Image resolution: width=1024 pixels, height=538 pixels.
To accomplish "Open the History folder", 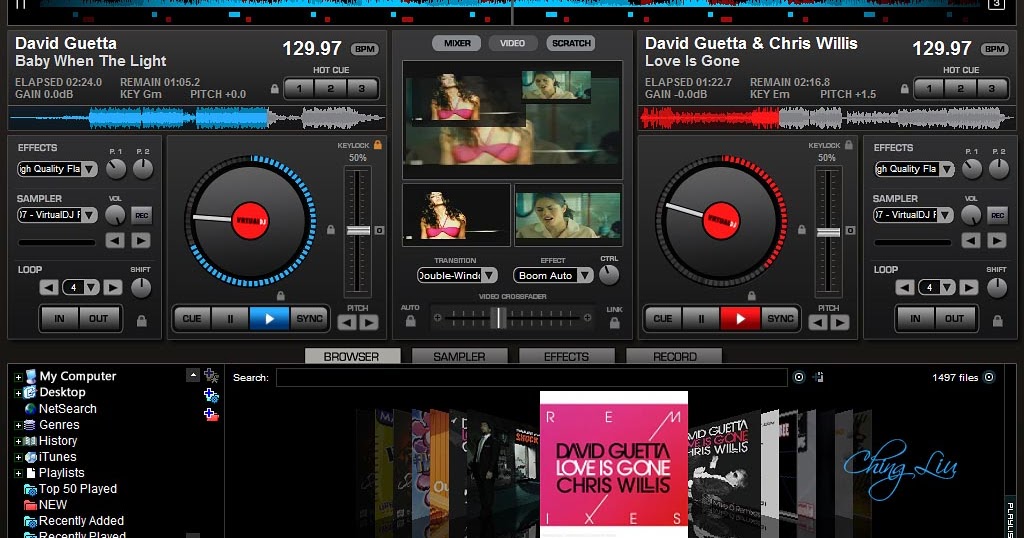I will [x=57, y=441].
